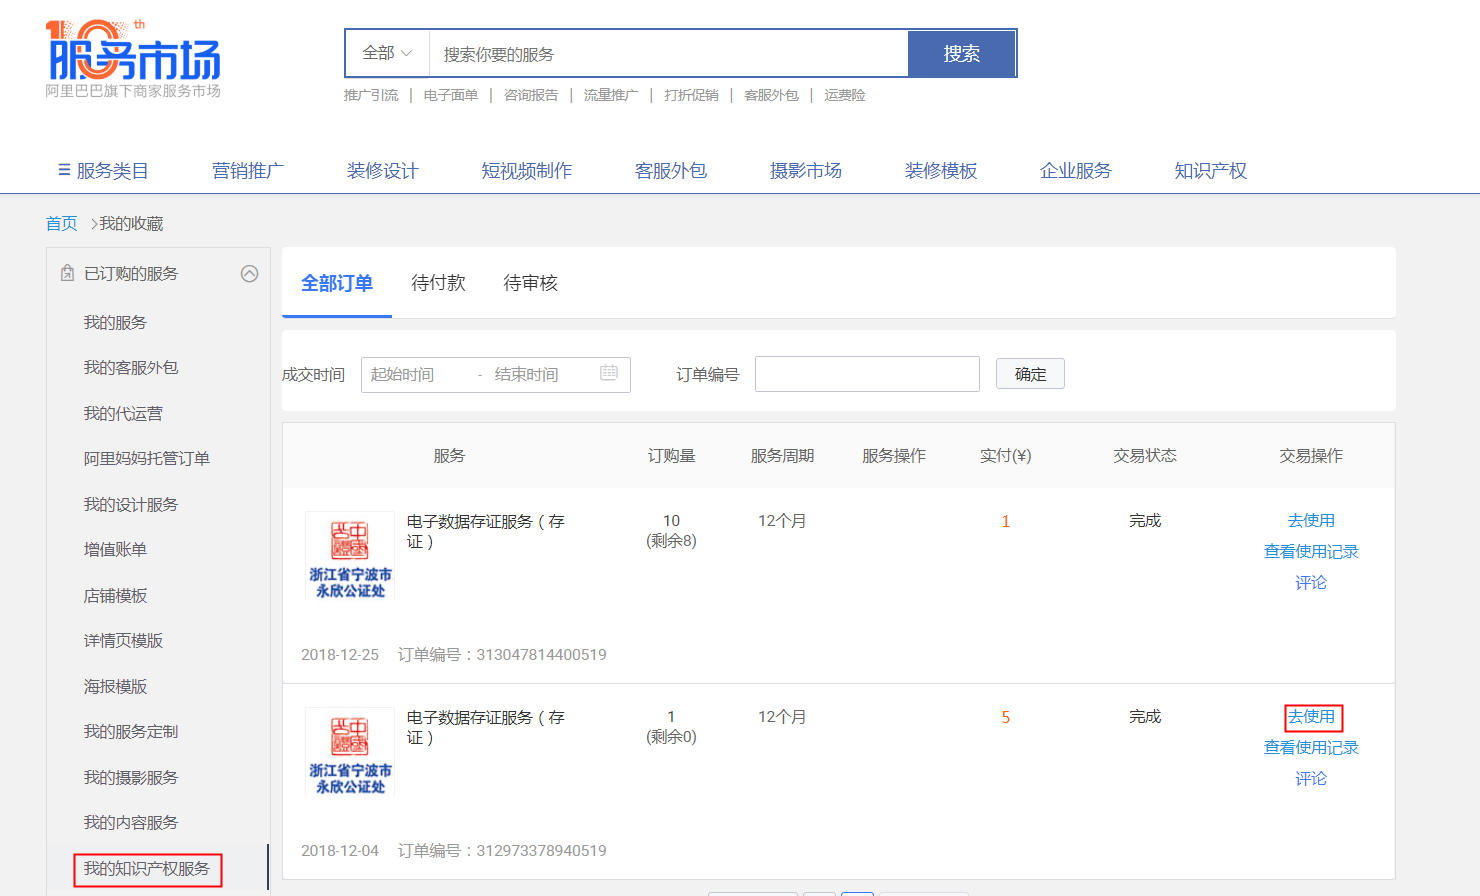
Task: Open the 服务类目 menu
Action: coord(103,171)
